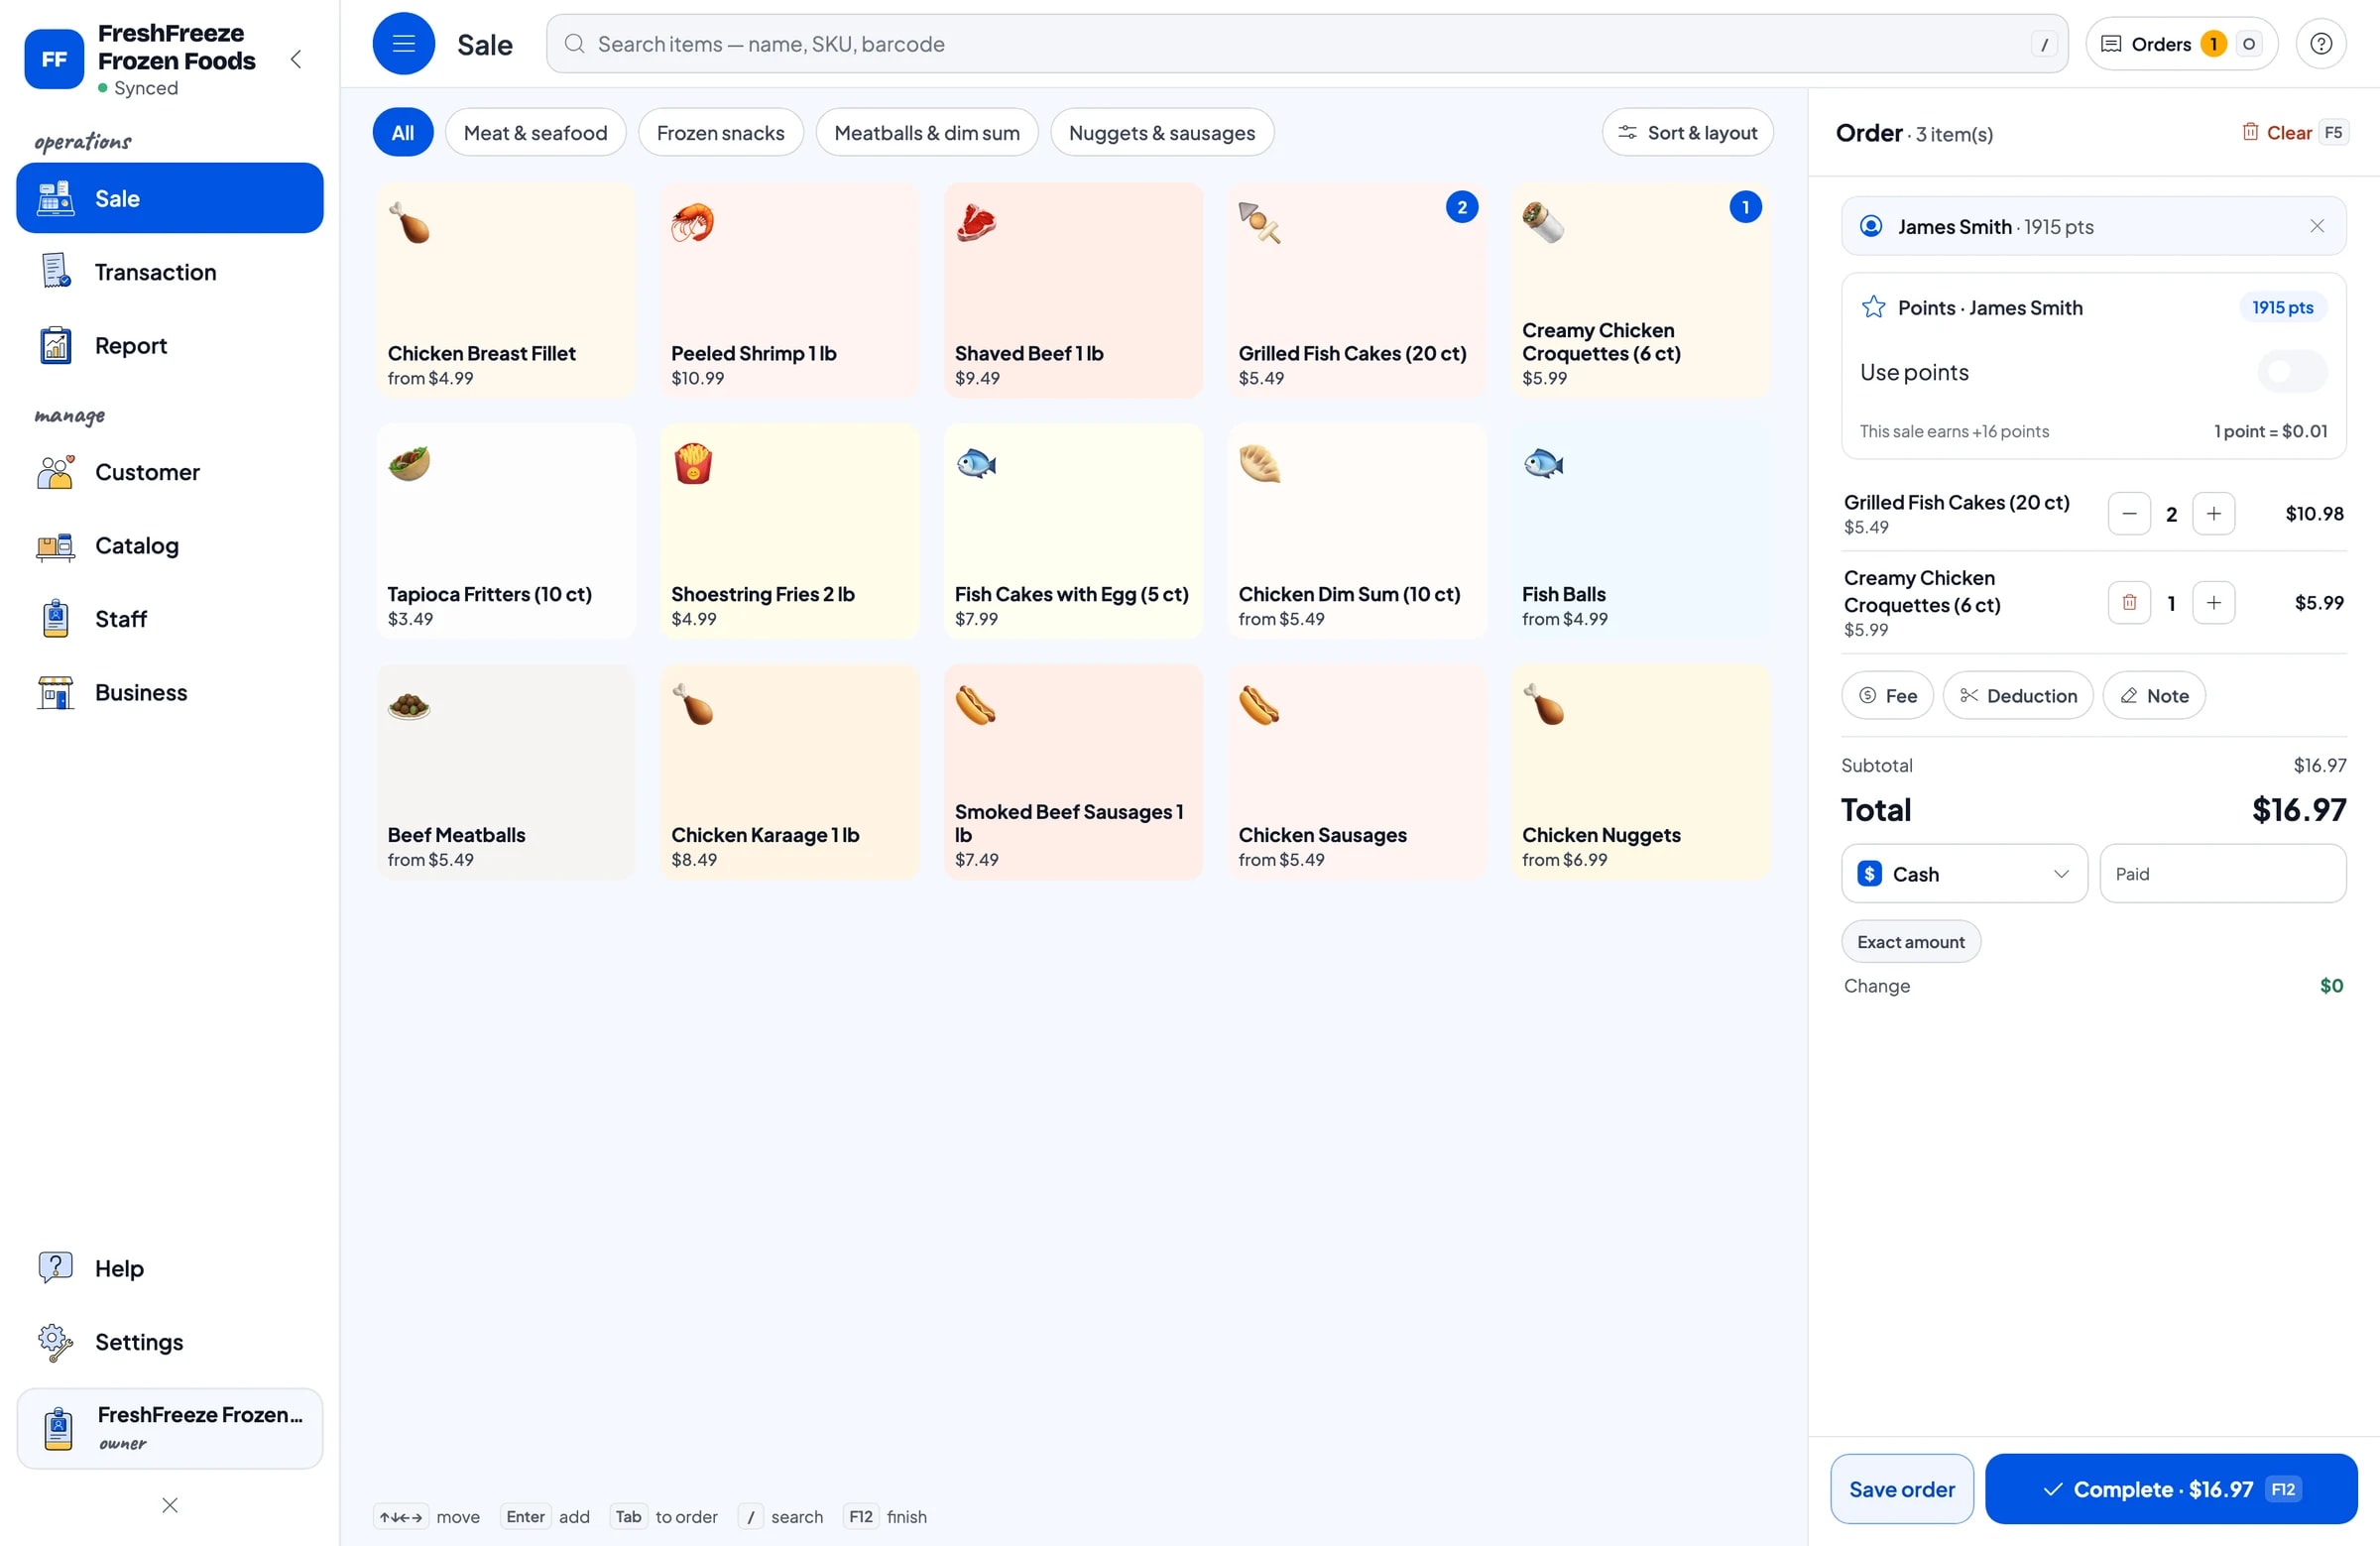This screenshot has height=1546, width=2380.
Task: Complete the sale for $16.97
Action: click(2170, 1489)
